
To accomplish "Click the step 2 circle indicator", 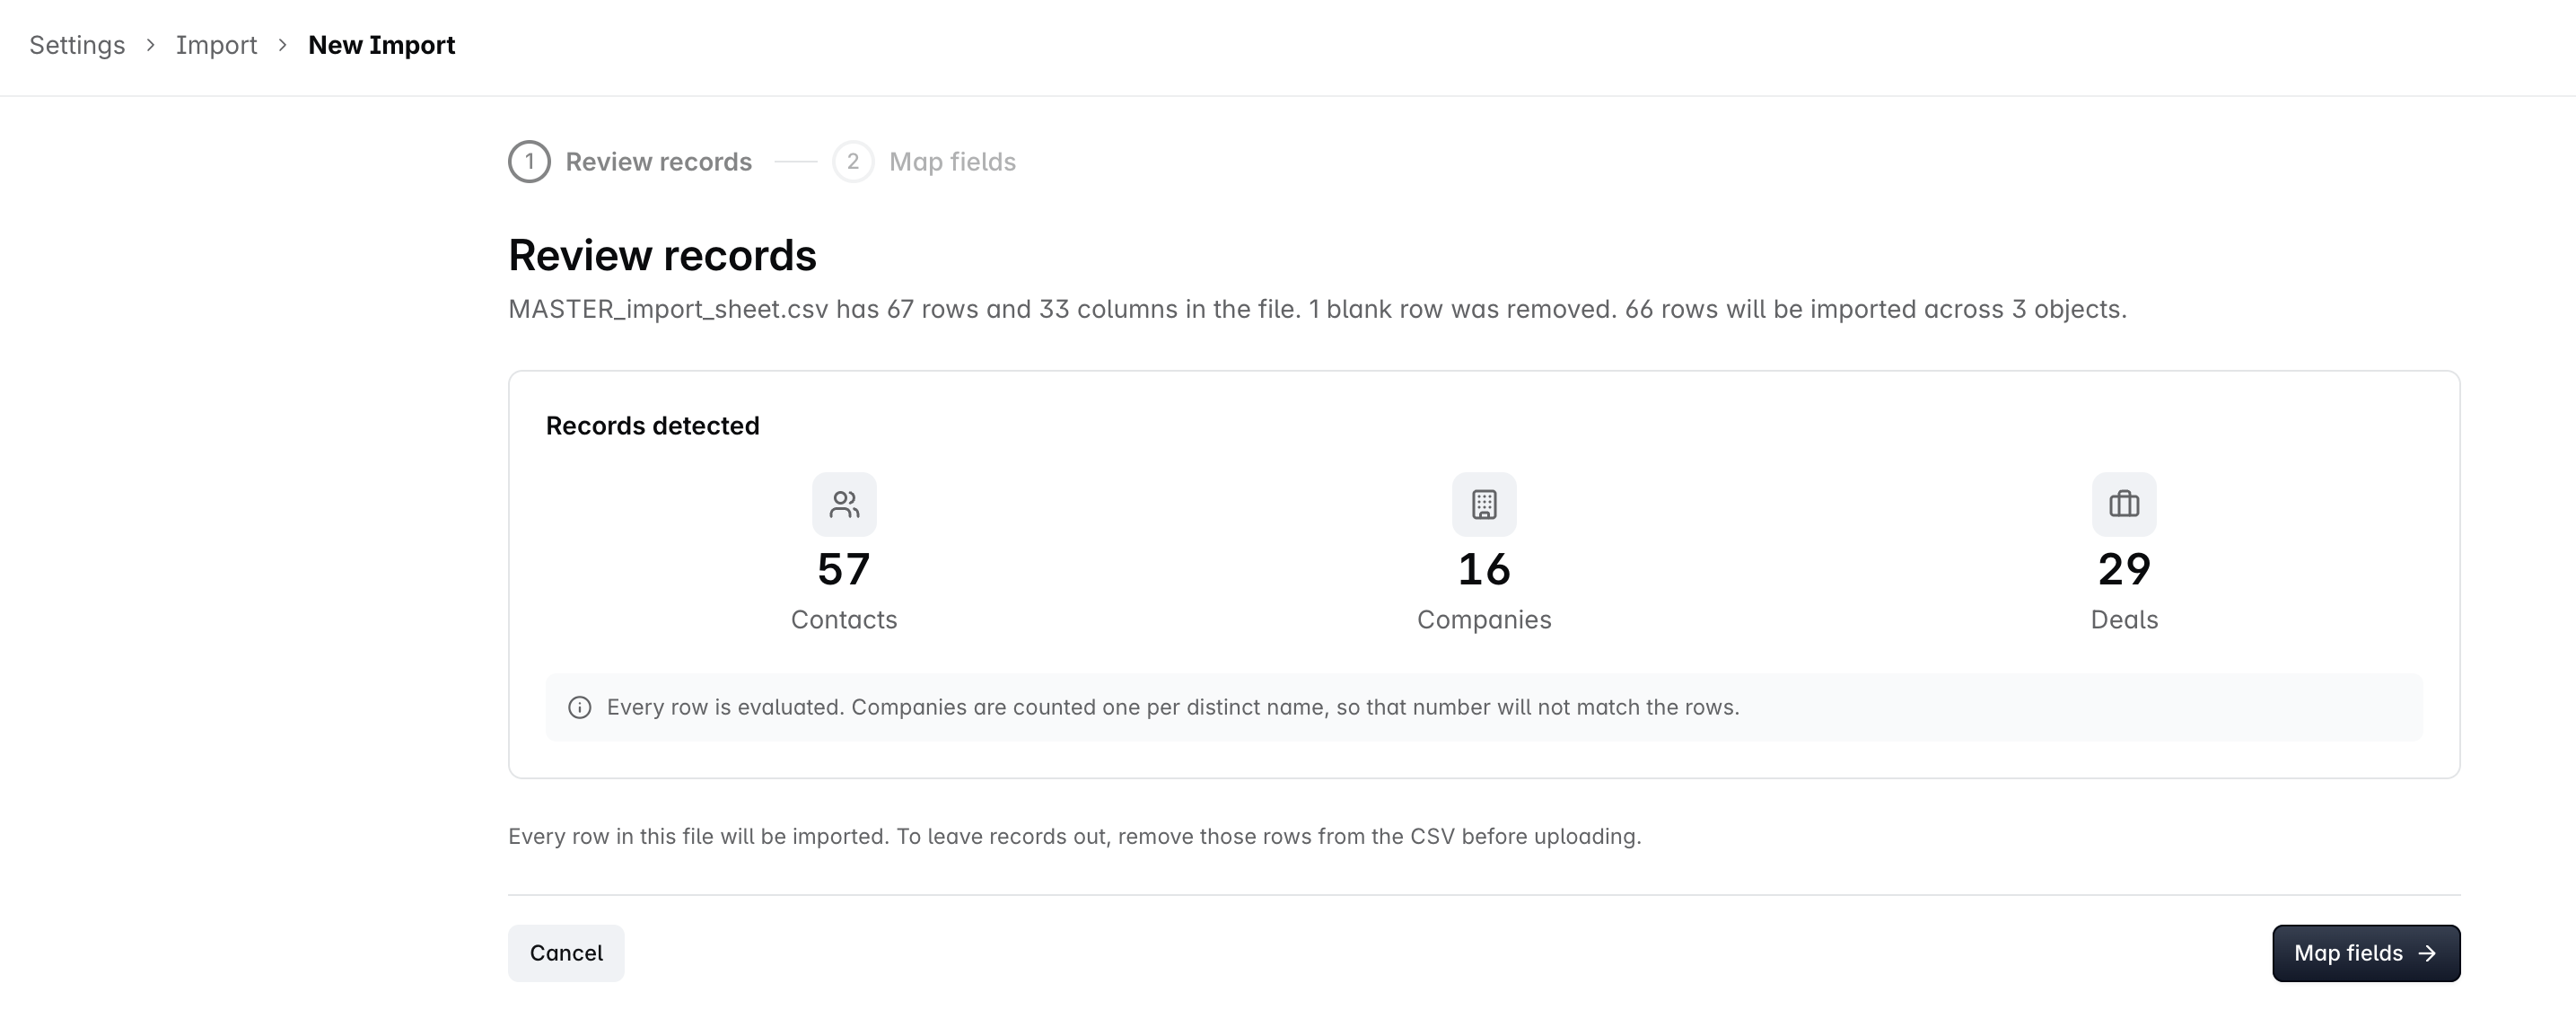I will 853,161.
